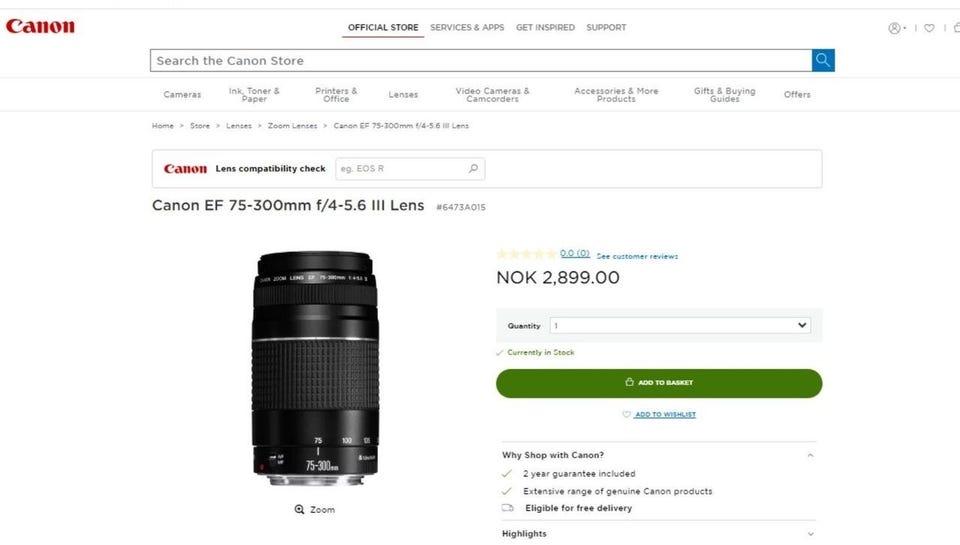Click the magnifier in lens compatibility field
Viewport: 960px width, 545px height.
[473, 169]
